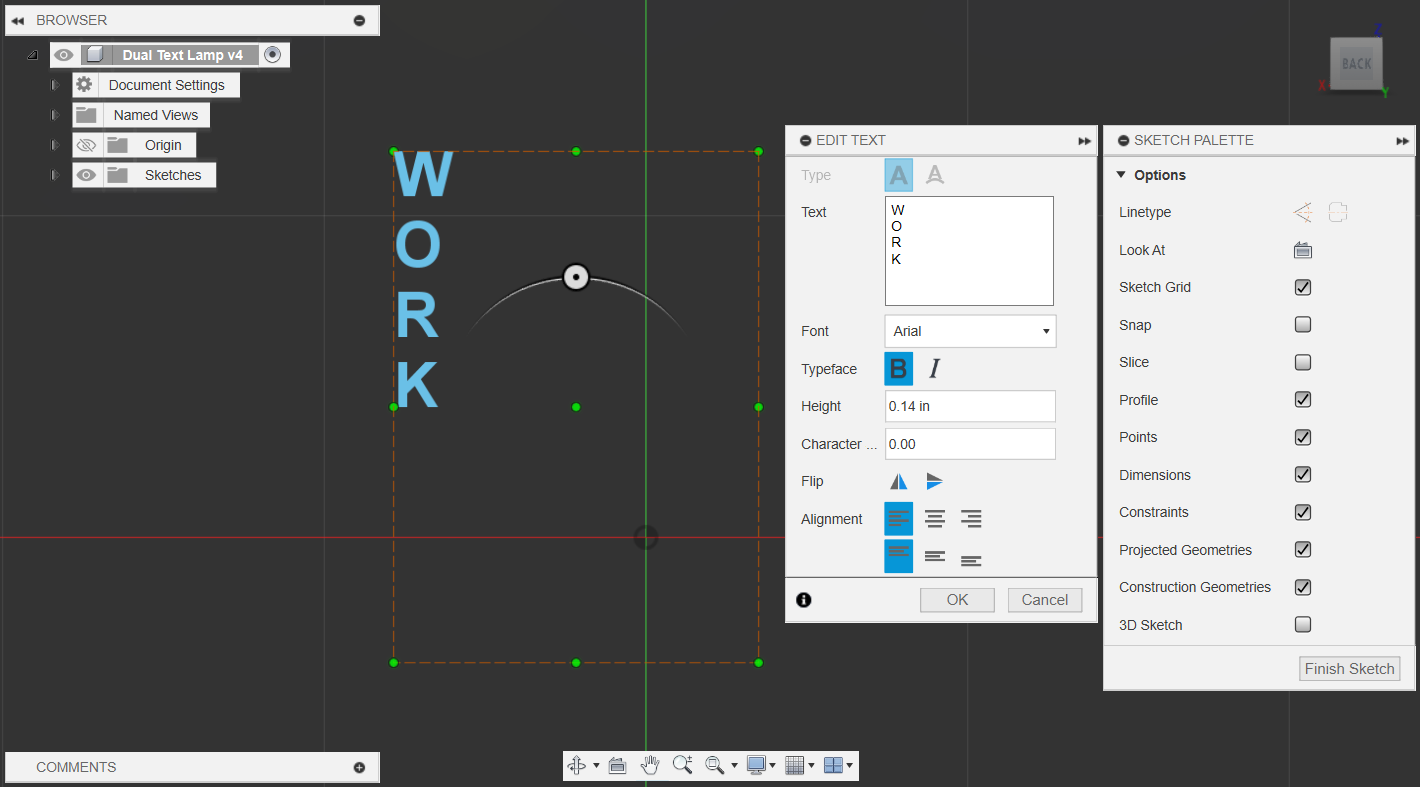
Task: Set vertical alignment to bottom
Action: point(971,560)
